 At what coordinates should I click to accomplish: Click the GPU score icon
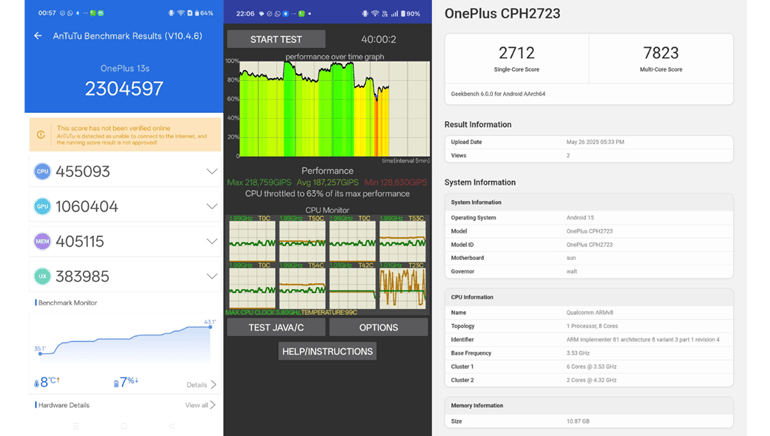(42, 206)
